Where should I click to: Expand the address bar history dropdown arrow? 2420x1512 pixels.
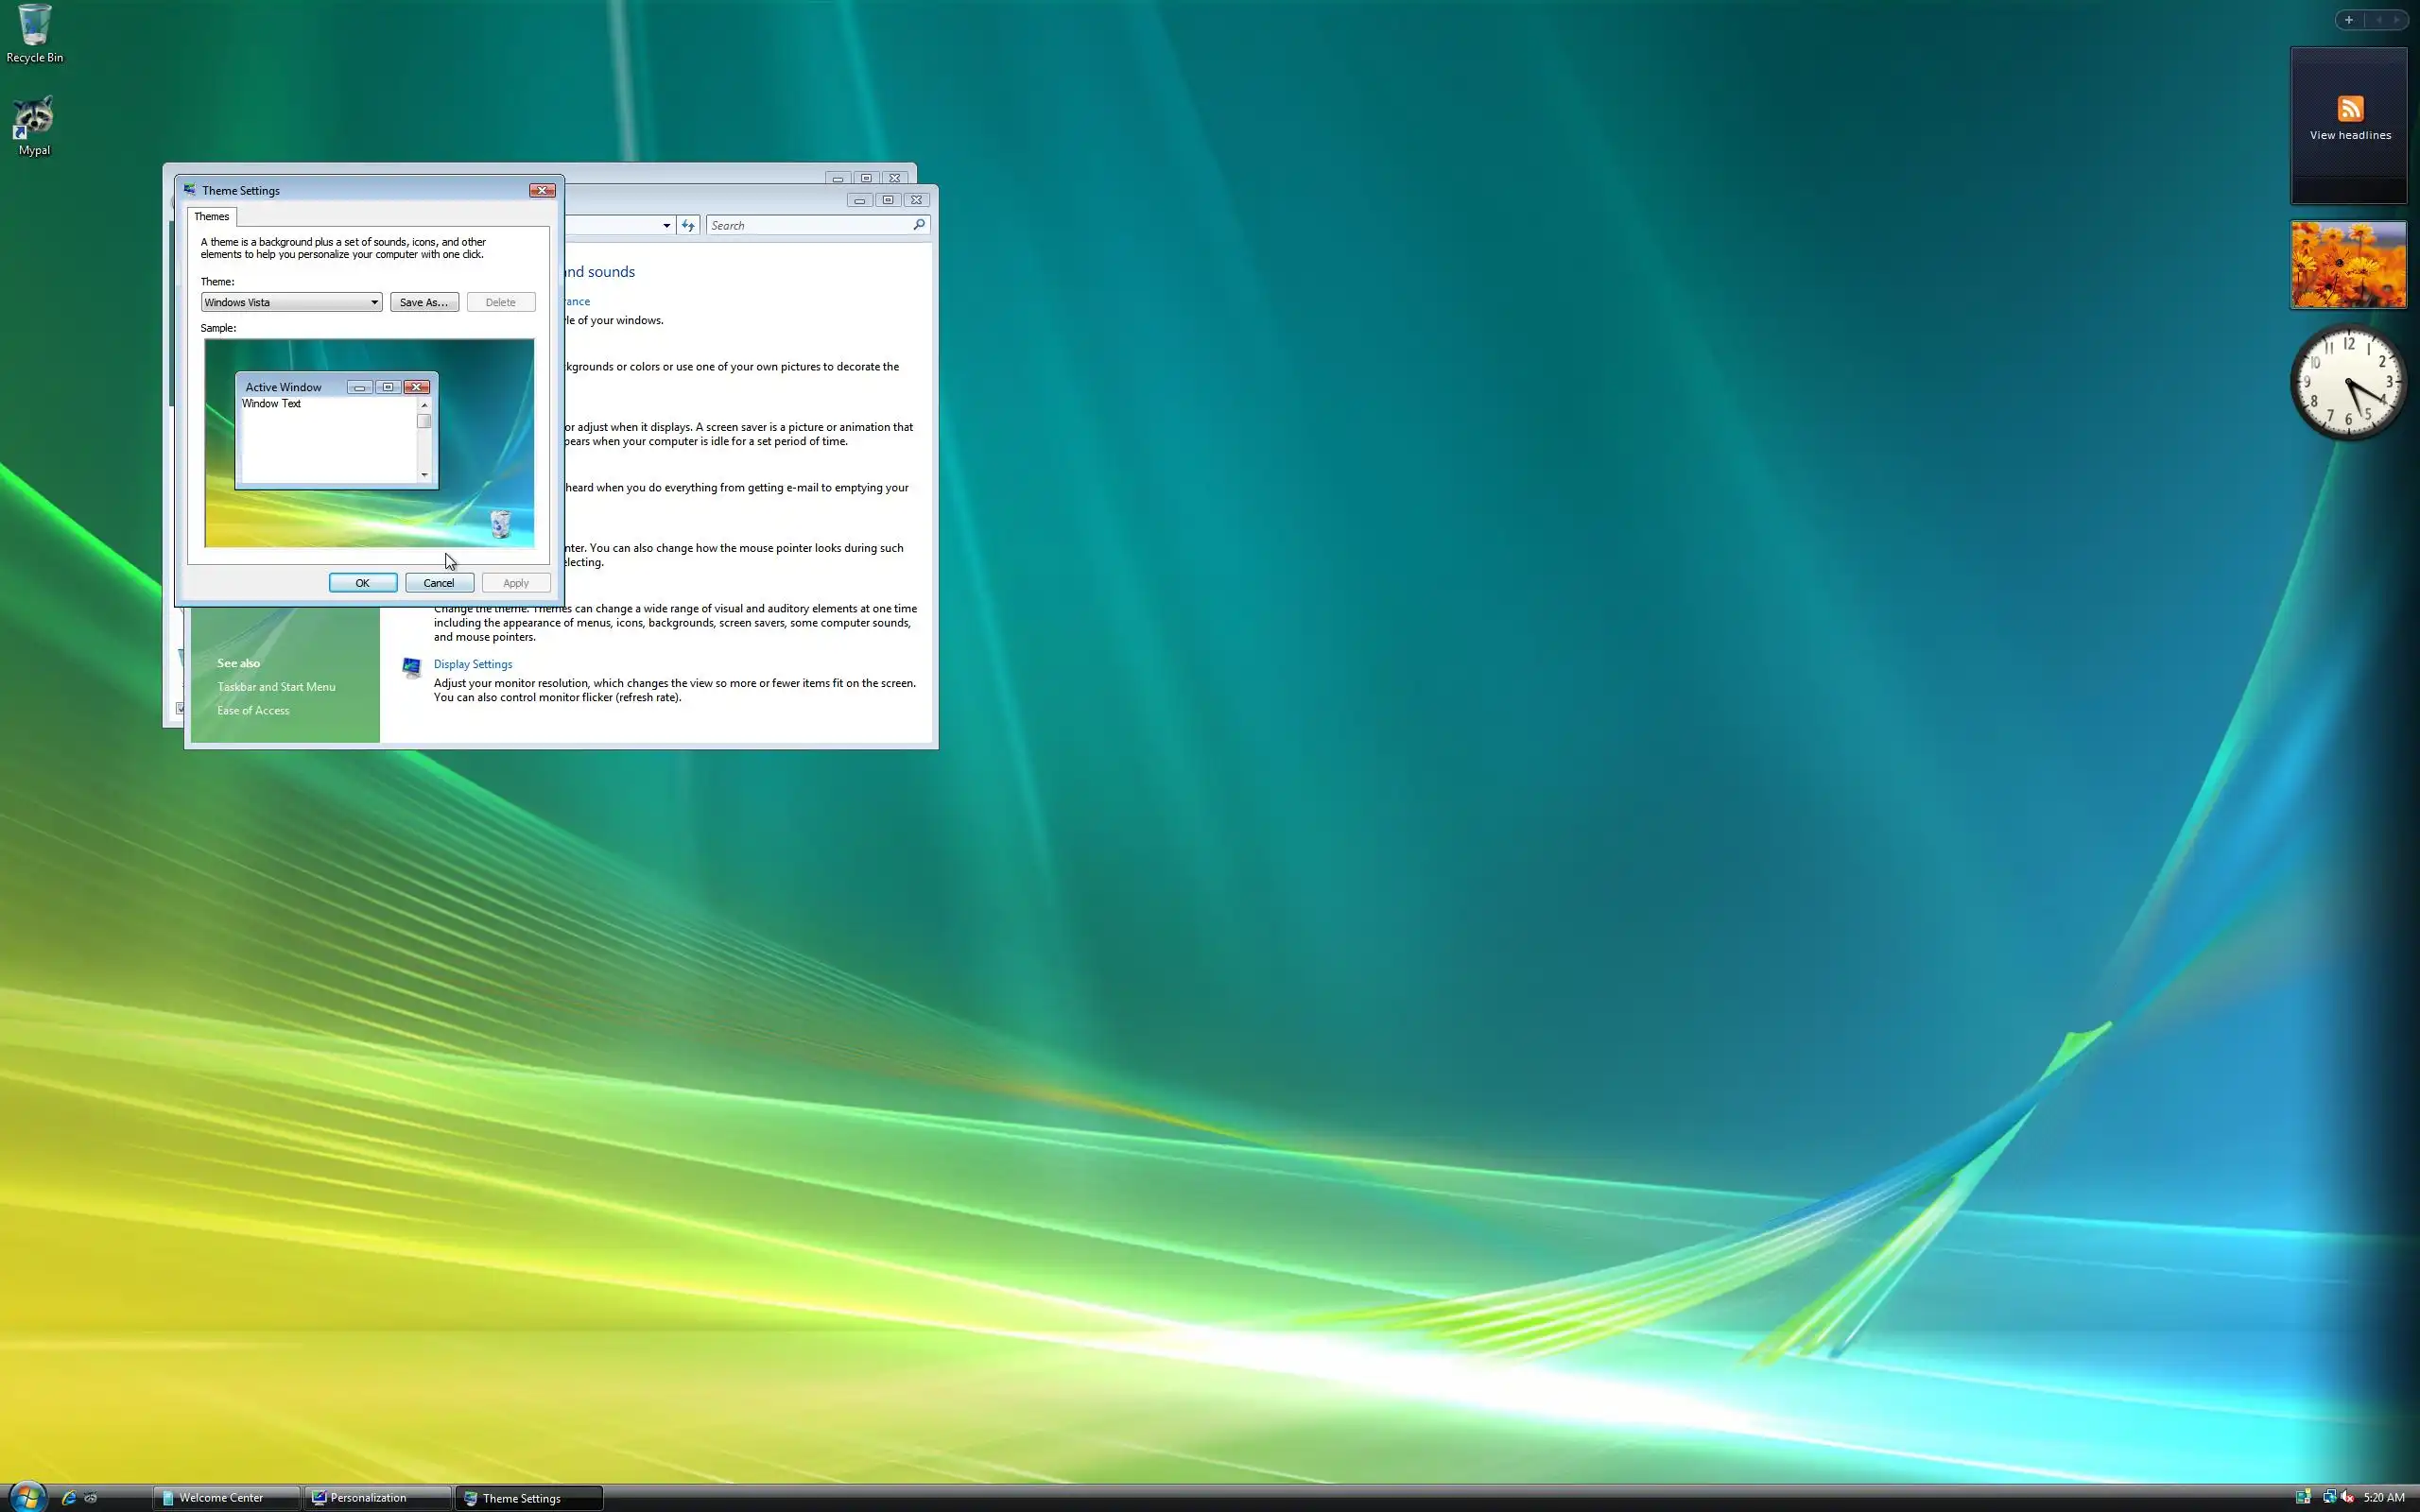(666, 225)
